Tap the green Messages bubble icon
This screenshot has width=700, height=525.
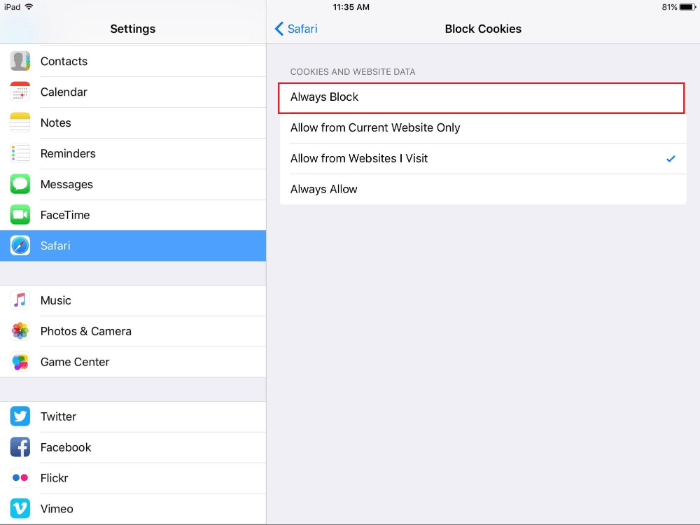click(20, 185)
